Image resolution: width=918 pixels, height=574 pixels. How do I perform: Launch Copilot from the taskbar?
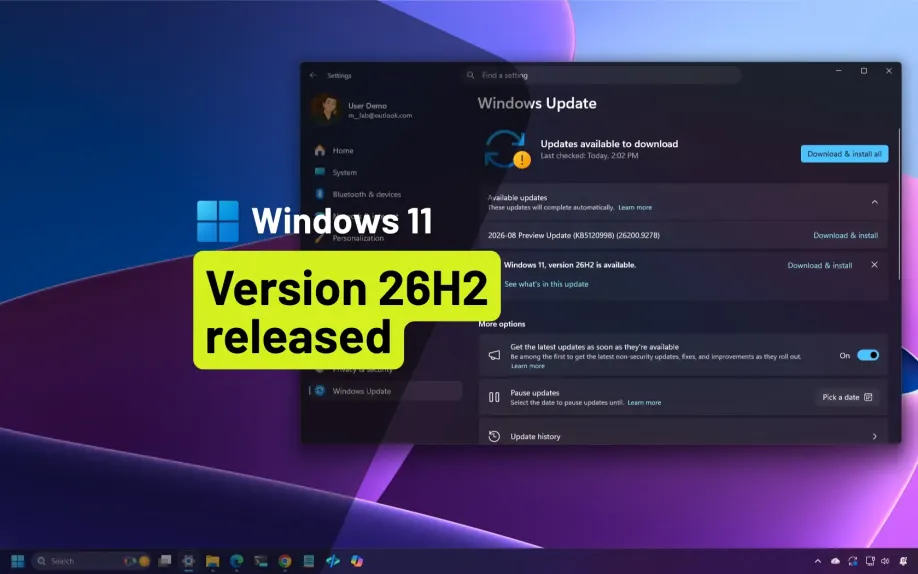[357, 561]
